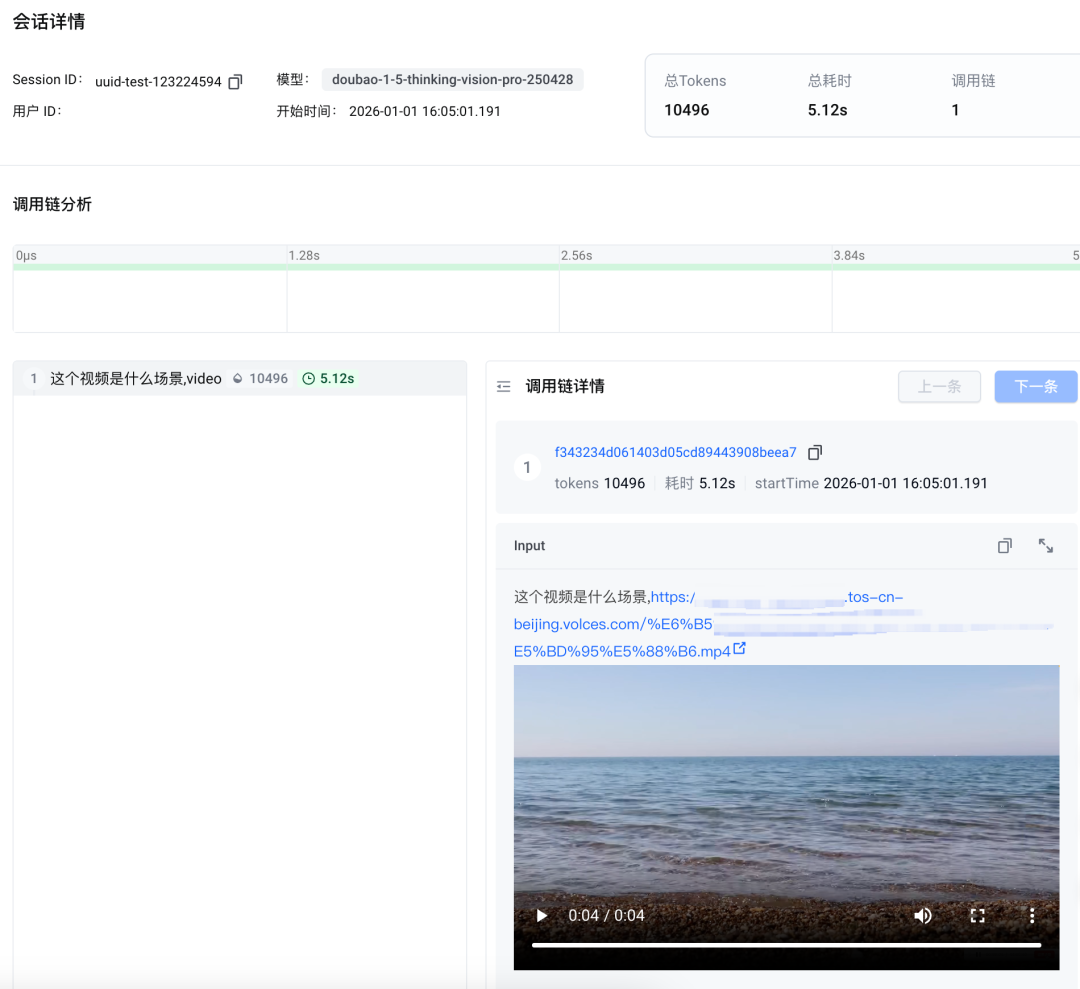Open the trace ID link f343234d061403d05cd89443908beea7

coord(675,452)
